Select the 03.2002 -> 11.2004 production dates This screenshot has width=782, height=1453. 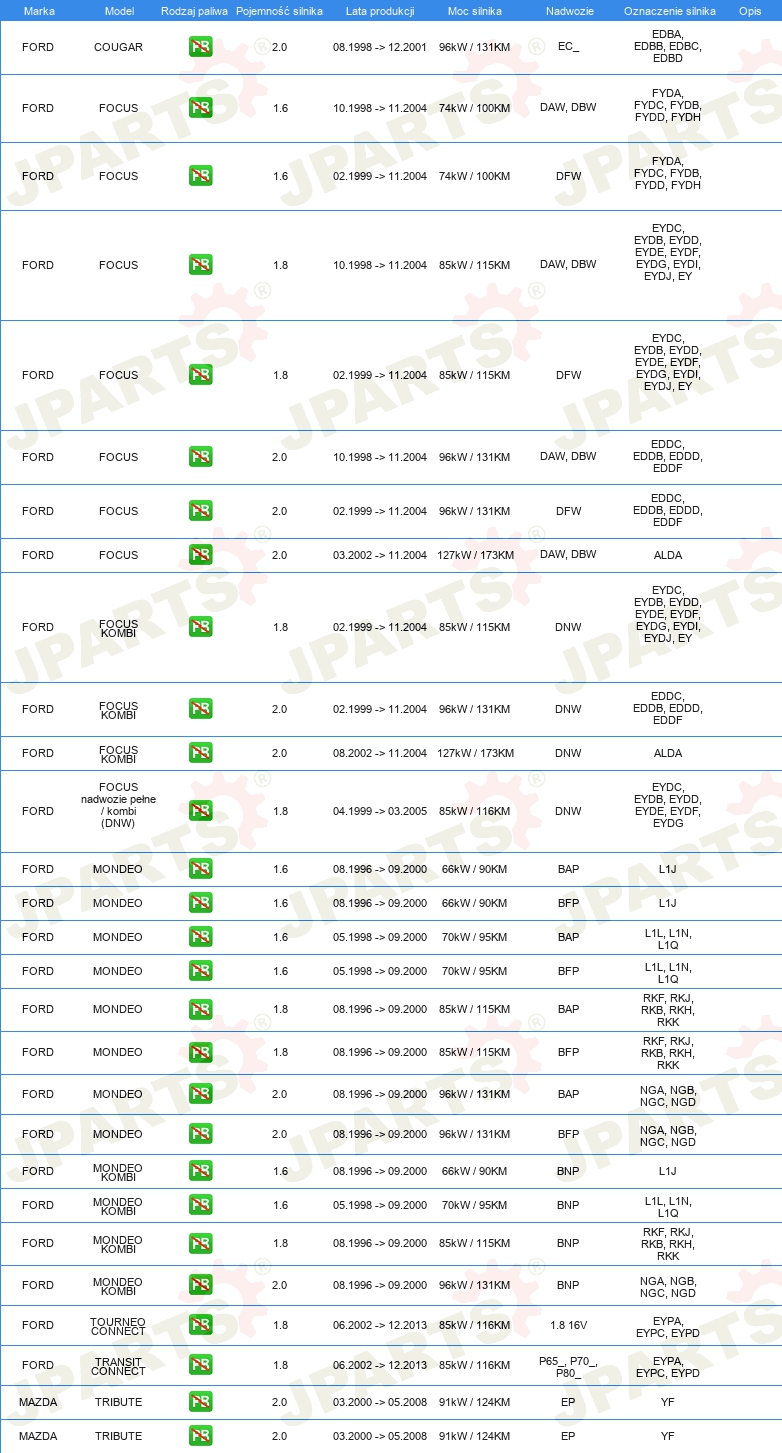(380, 555)
